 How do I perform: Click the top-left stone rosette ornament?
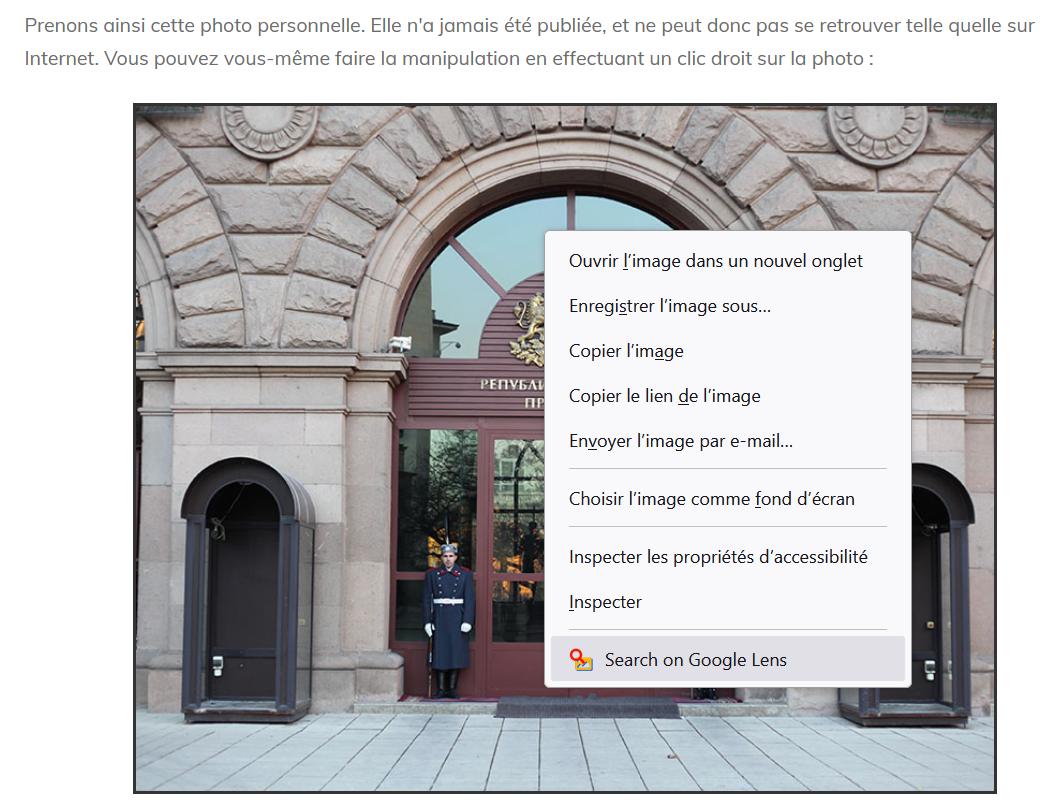pos(269,130)
